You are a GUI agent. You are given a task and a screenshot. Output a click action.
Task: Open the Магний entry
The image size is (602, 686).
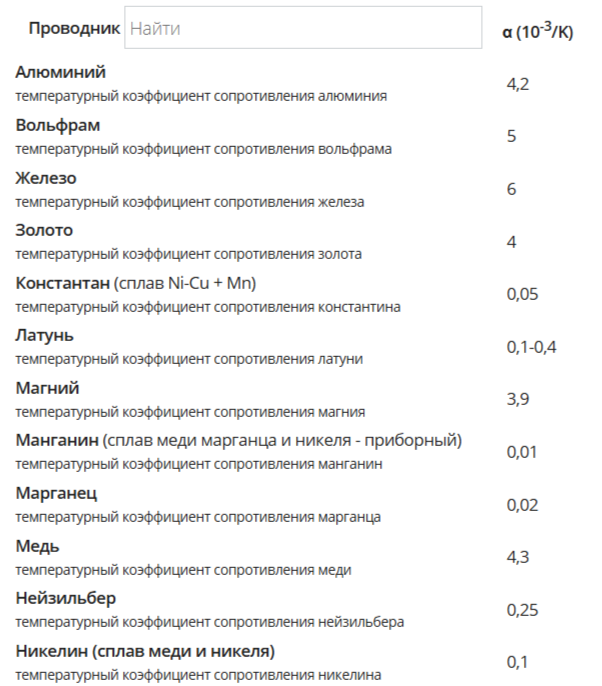[47, 388]
